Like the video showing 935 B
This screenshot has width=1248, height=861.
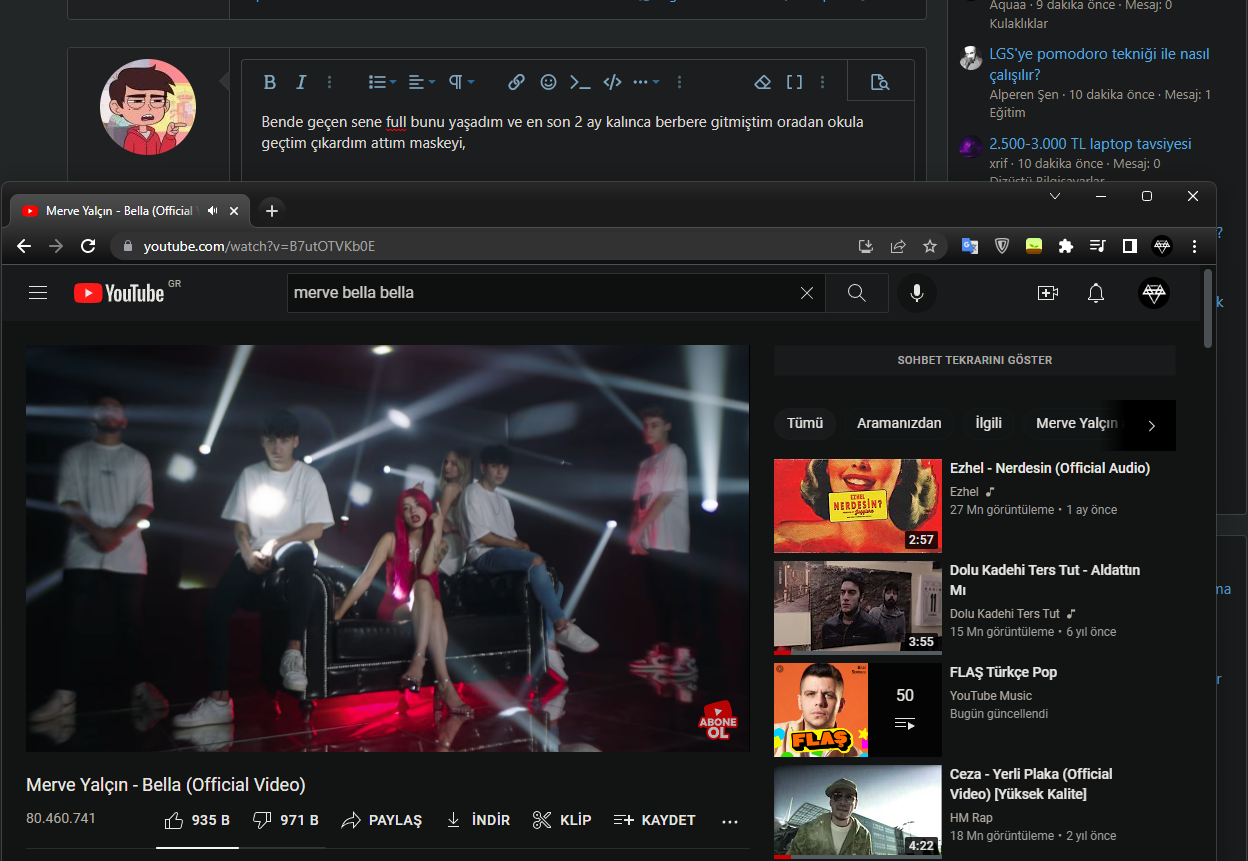(197, 820)
